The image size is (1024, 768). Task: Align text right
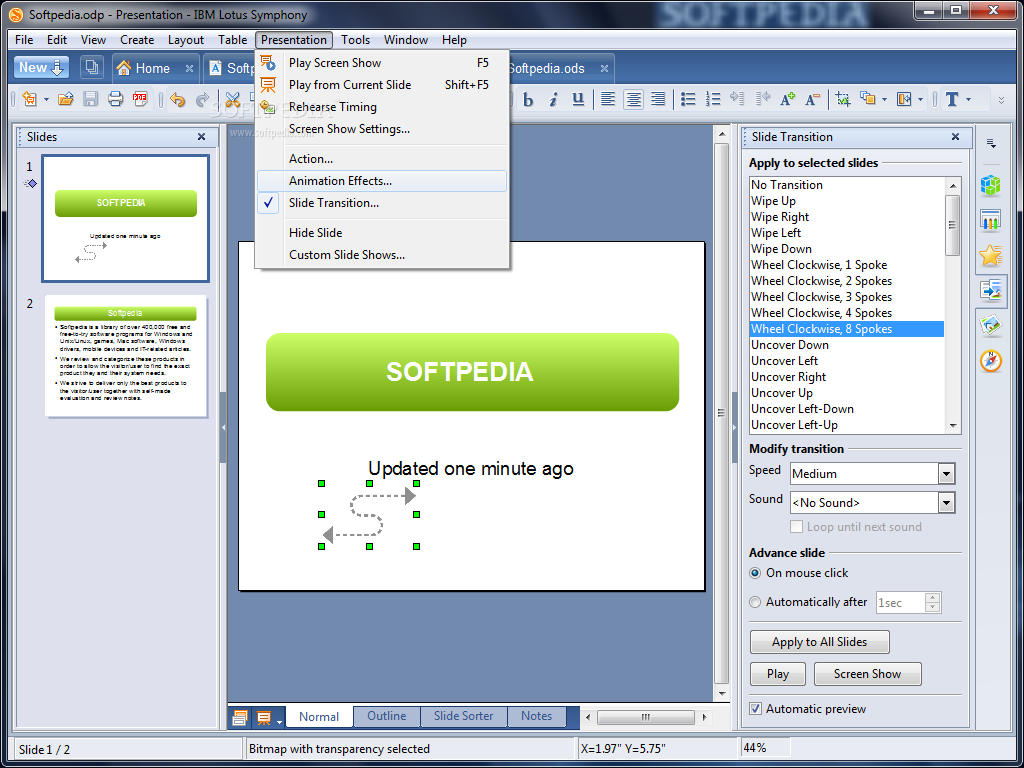[x=658, y=99]
